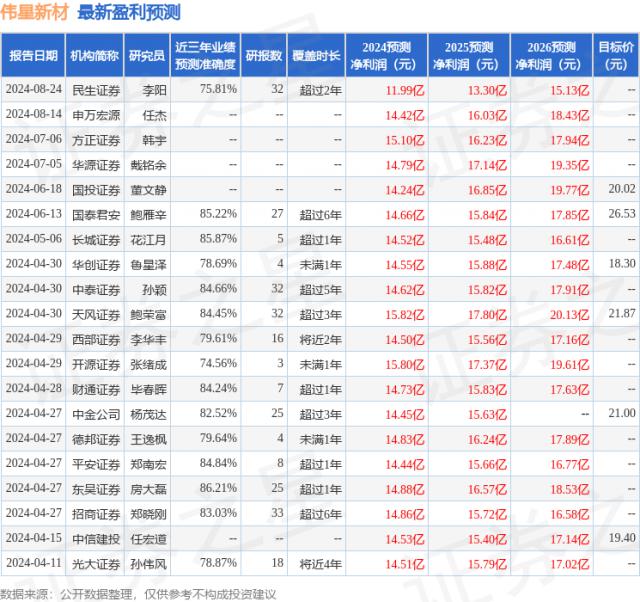Select analyst 鲍雁辛 in the table
This screenshot has height=602, width=640.
(x=147, y=214)
